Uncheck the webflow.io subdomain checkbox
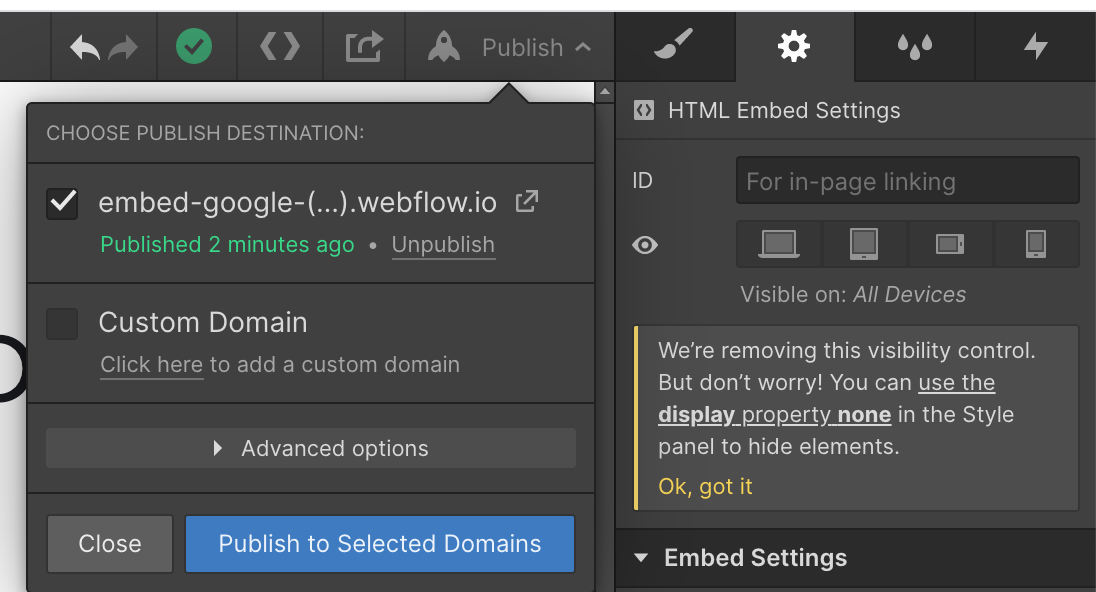The width and height of the screenshot is (1096, 592). click(x=62, y=203)
